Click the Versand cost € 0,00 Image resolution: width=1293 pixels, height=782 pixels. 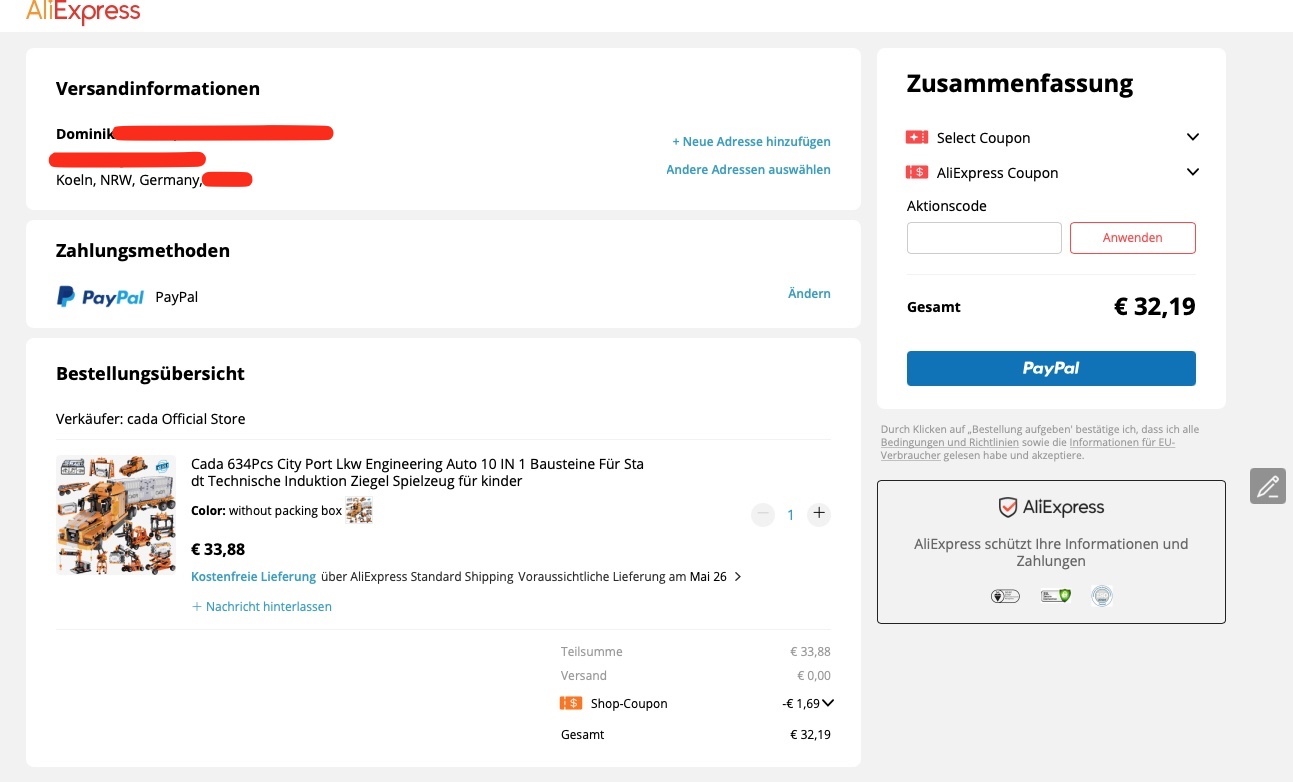(x=813, y=676)
